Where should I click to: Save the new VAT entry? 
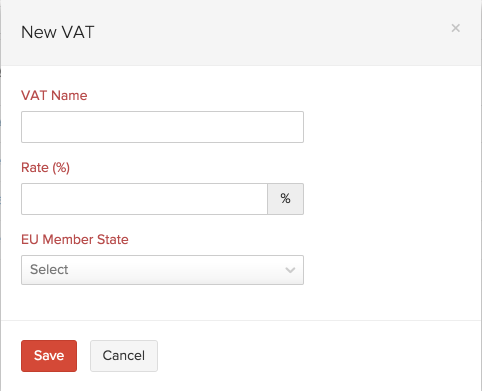click(49, 356)
